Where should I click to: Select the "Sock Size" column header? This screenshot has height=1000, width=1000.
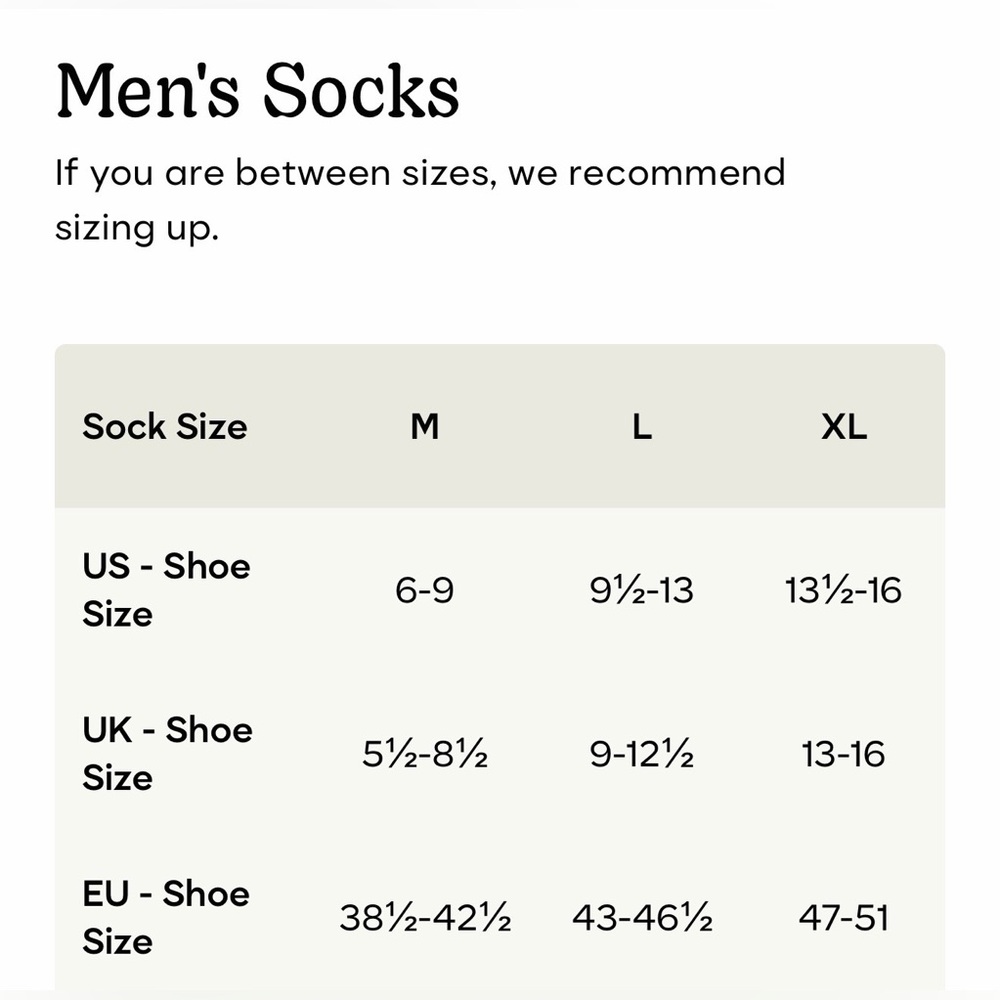[x=164, y=427]
